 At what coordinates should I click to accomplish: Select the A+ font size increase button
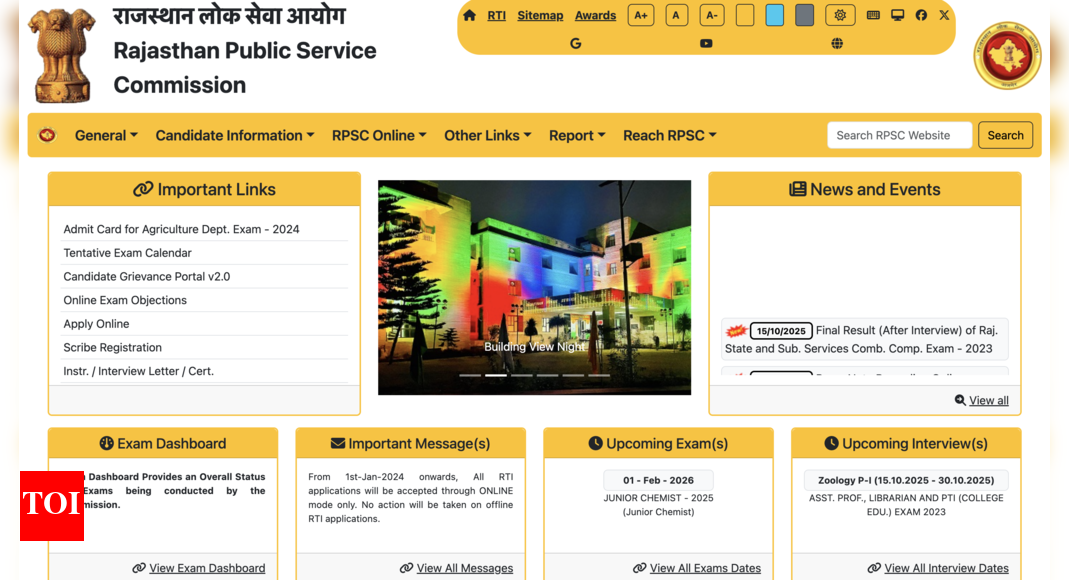pyautogui.click(x=641, y=15)
